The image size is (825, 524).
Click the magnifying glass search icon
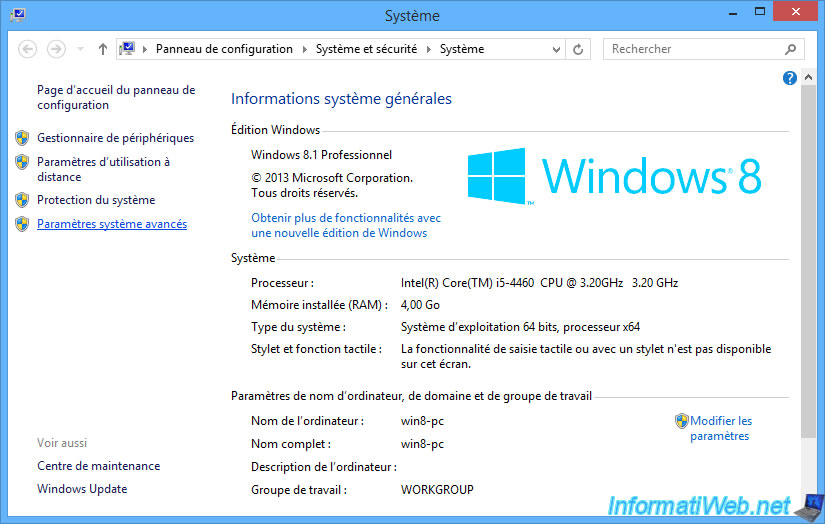coord(790,49)
